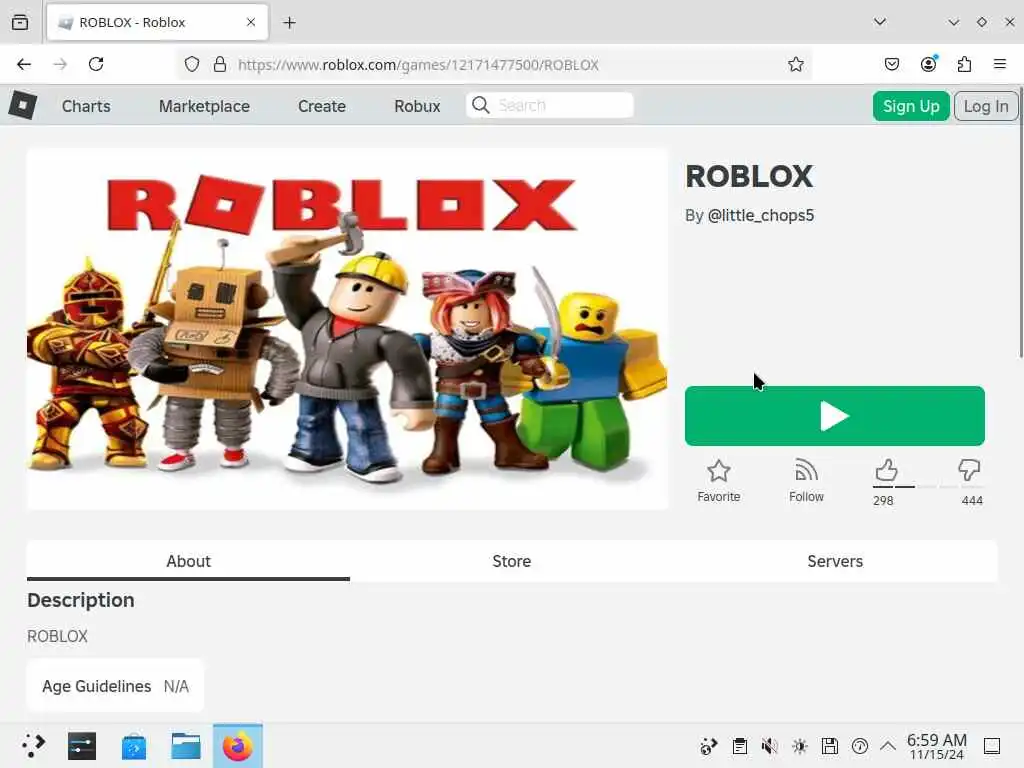This screenshot has height=768, width=1024.
Task: Click the like/dislike vote ratio bar
Action: (927, 487)
